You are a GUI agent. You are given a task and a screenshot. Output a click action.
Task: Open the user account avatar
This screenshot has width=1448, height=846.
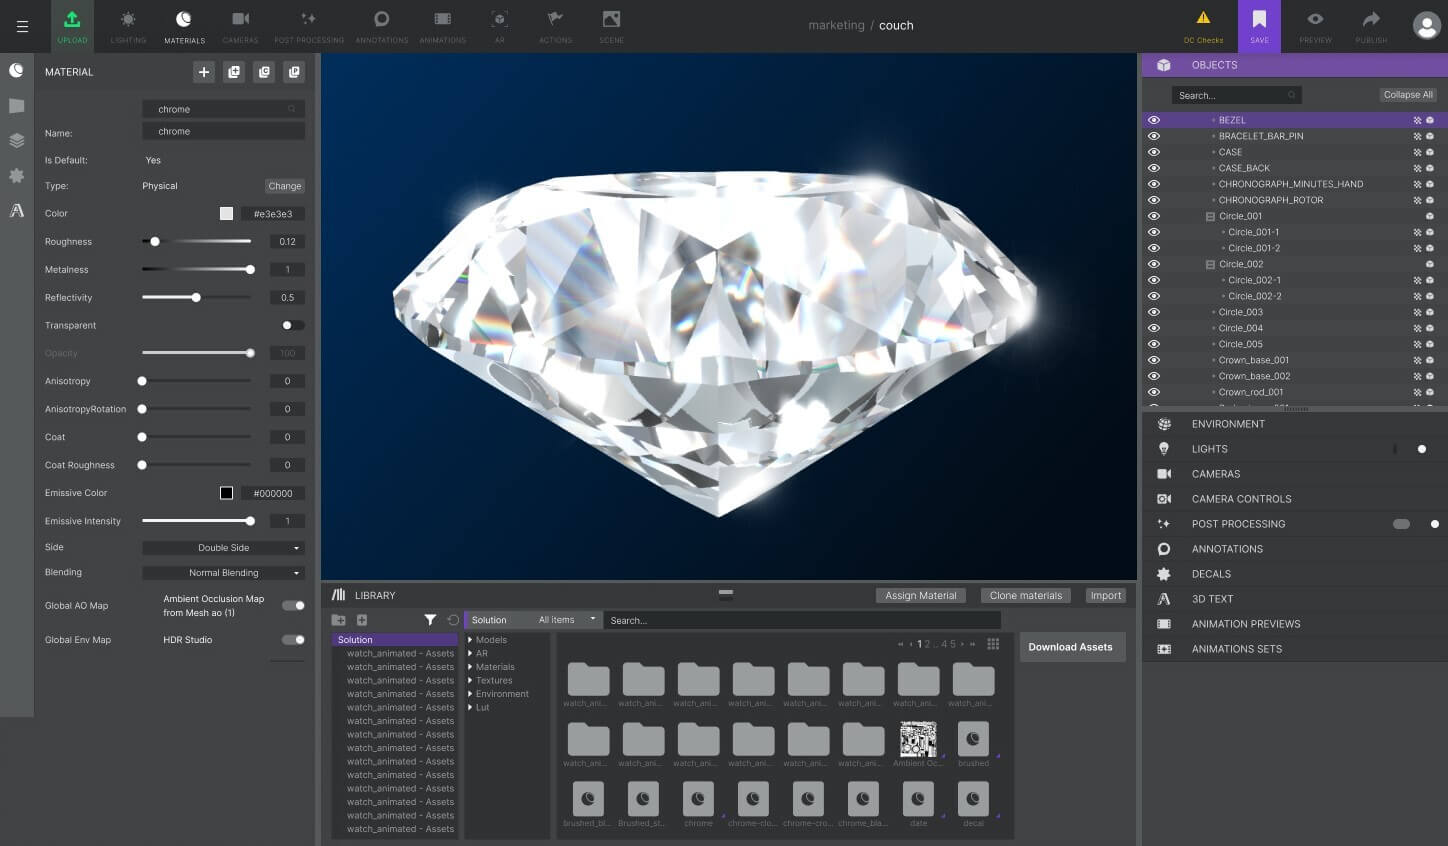[1426, 26]
